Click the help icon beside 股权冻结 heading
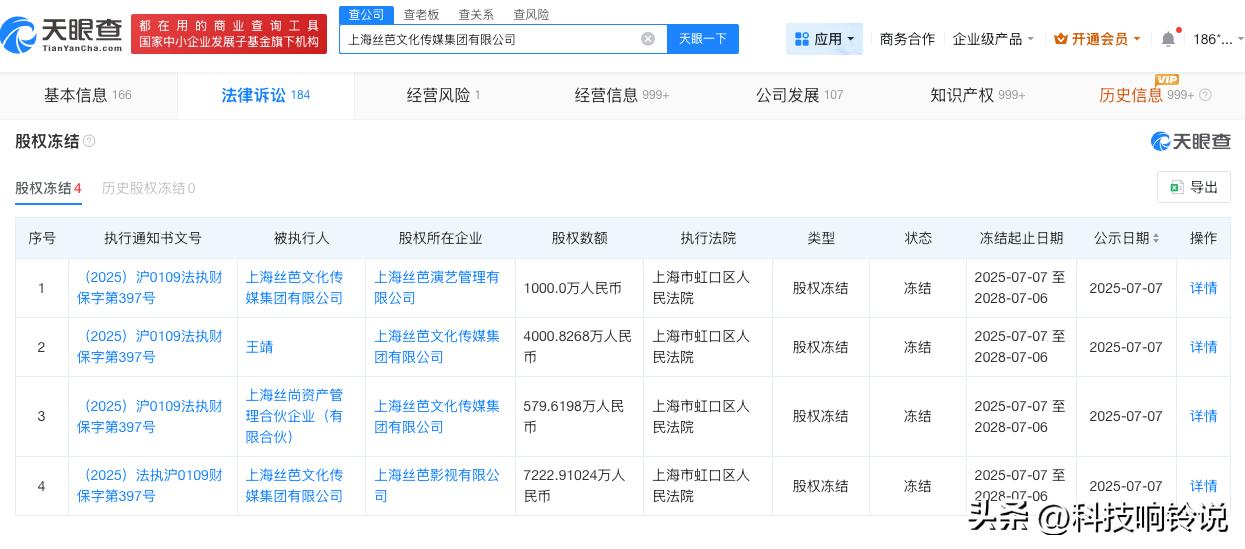 89,141
